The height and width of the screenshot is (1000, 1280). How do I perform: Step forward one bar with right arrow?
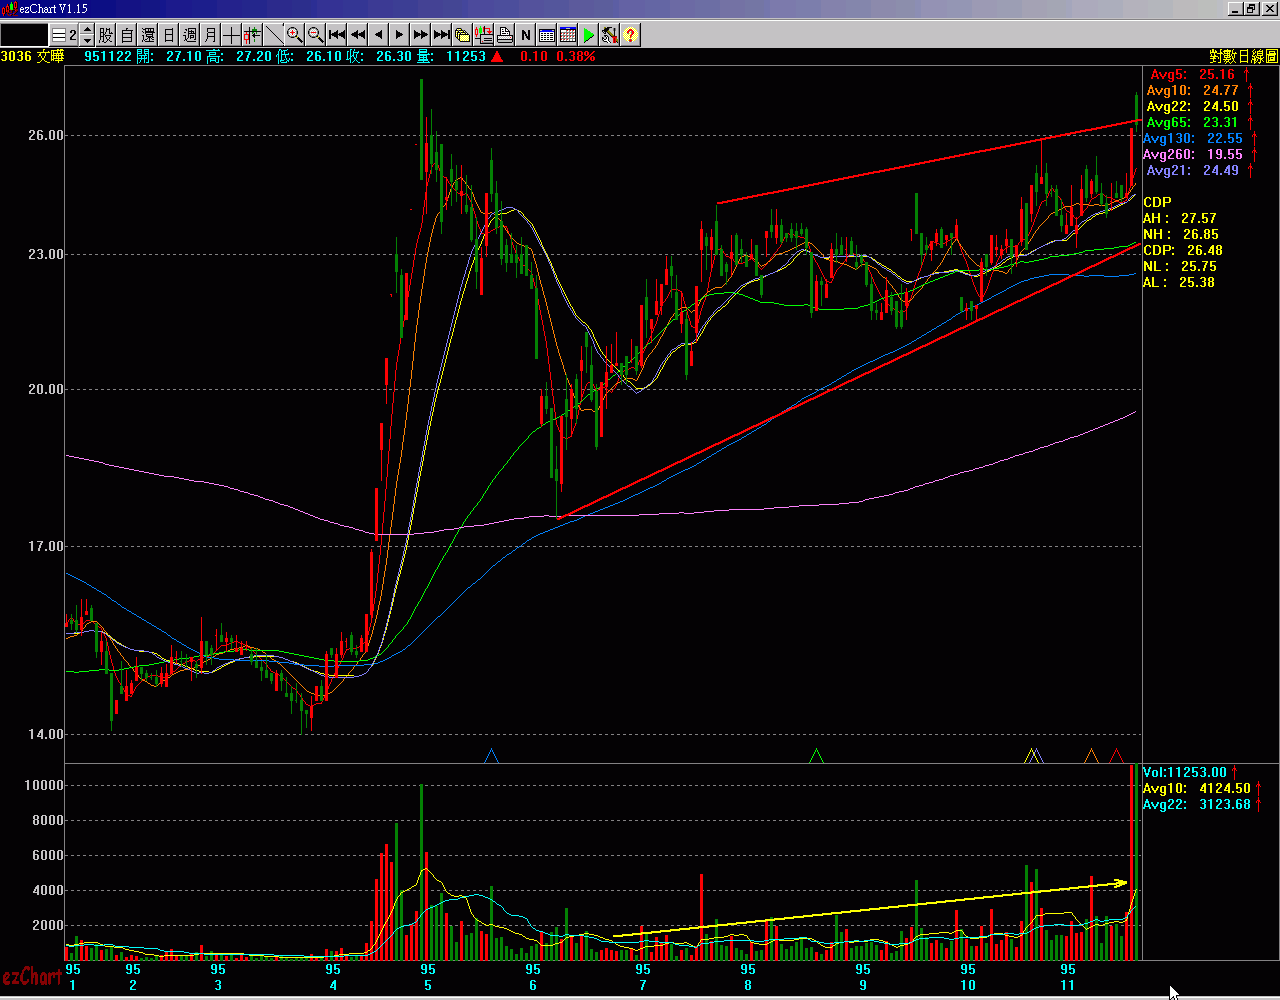(x=400, y=35)
